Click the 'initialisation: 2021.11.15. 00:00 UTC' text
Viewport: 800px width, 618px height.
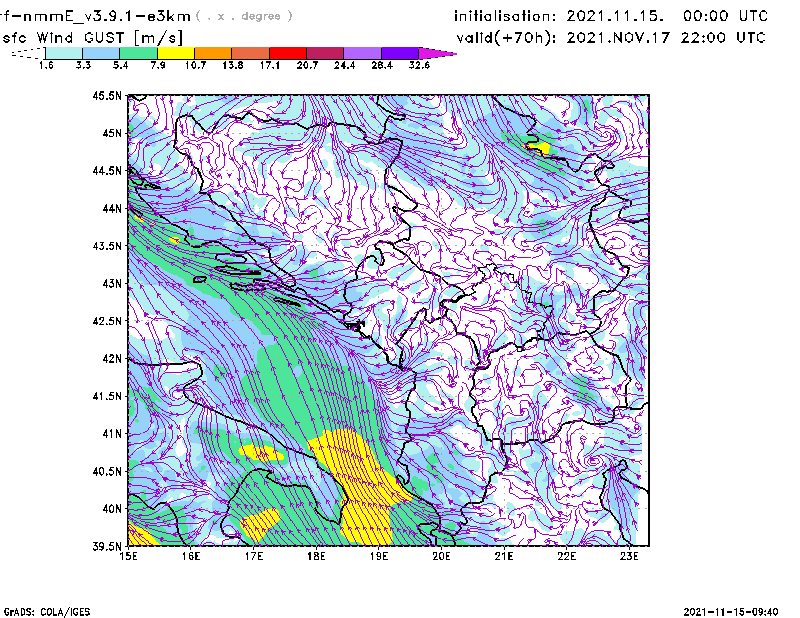(x=611, y=16)
